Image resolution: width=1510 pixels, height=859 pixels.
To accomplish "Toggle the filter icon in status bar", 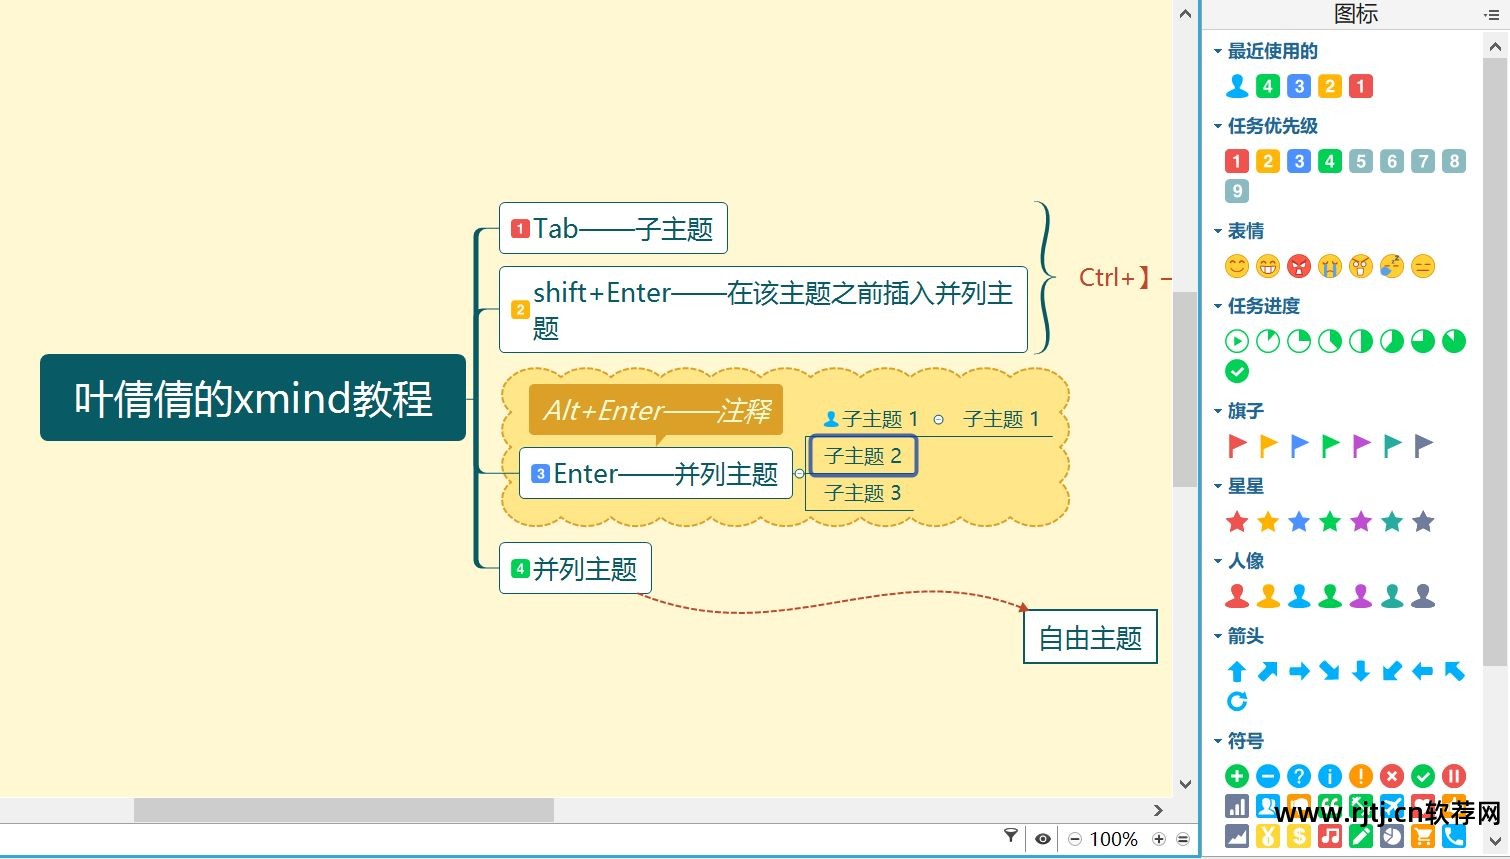I will pyautogui.click(x=1011, y=838).
